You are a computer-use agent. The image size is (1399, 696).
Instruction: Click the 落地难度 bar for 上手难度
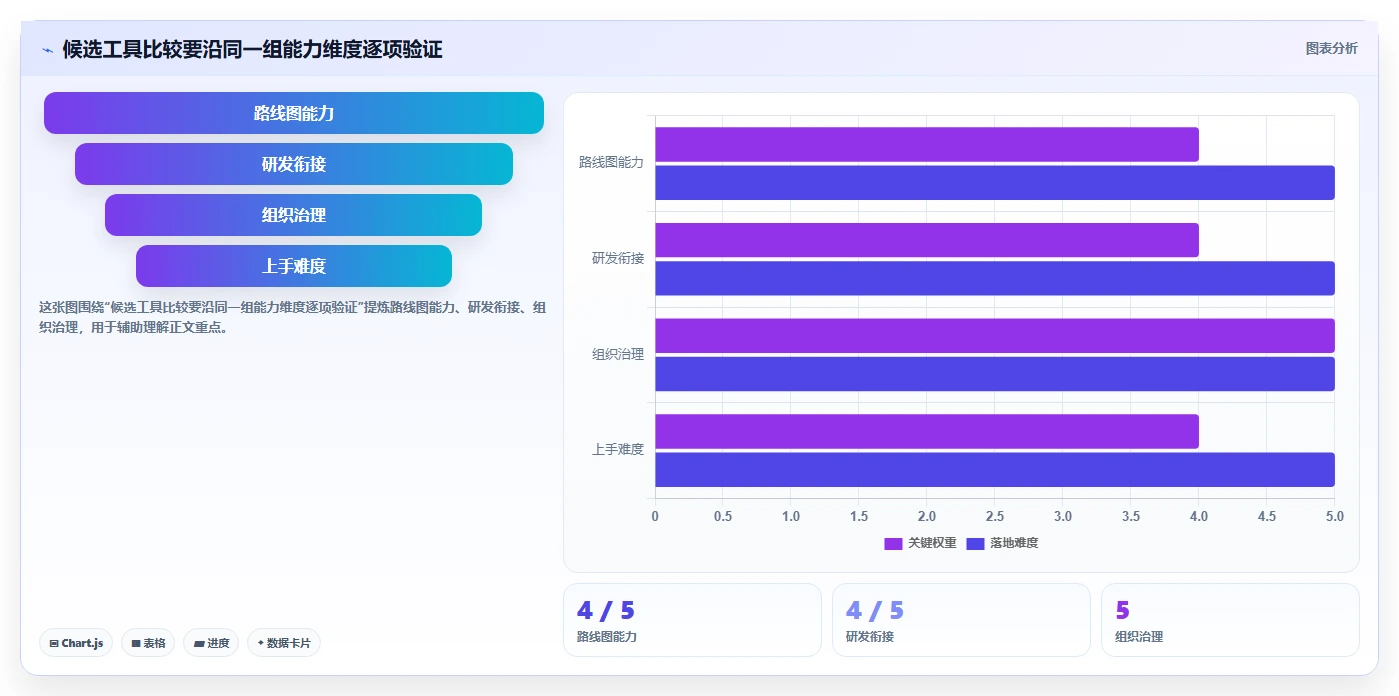(x=995, y=470)
